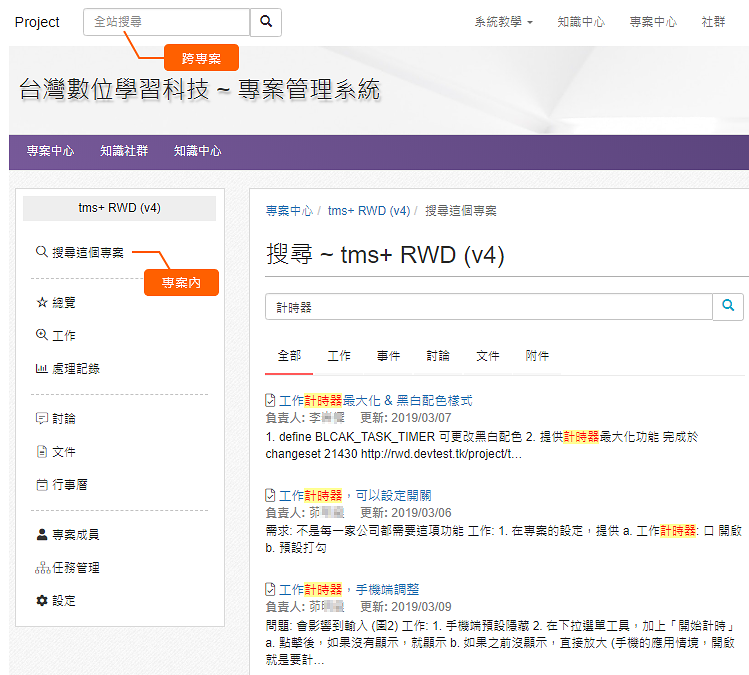Click 專案中心 breadcrumb link
Image resolution: width=749 pixels, height=675 pixels.
tap(289, 211)
